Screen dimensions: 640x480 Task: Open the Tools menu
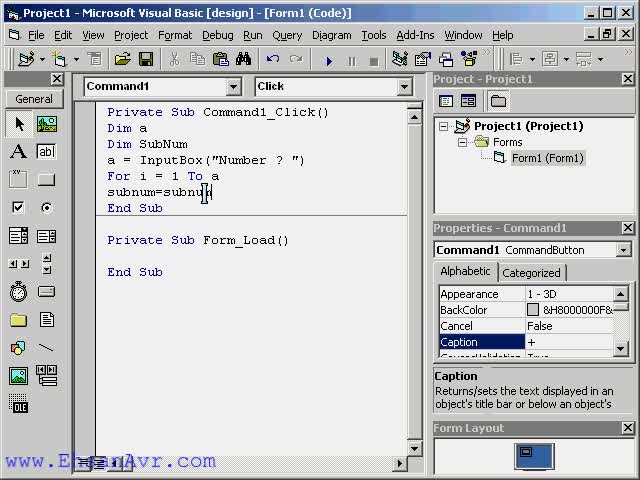(373, 36)
